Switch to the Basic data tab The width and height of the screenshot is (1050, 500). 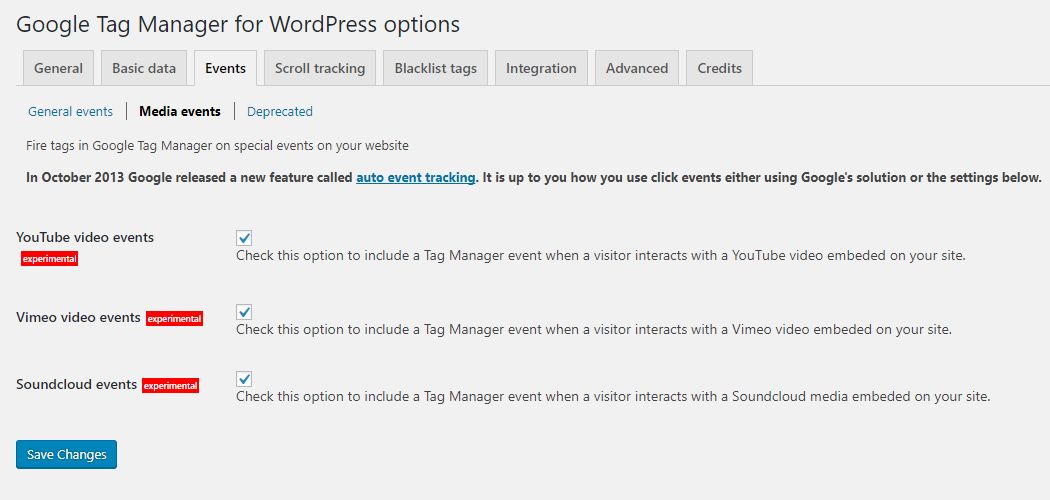tap(144, 68)
